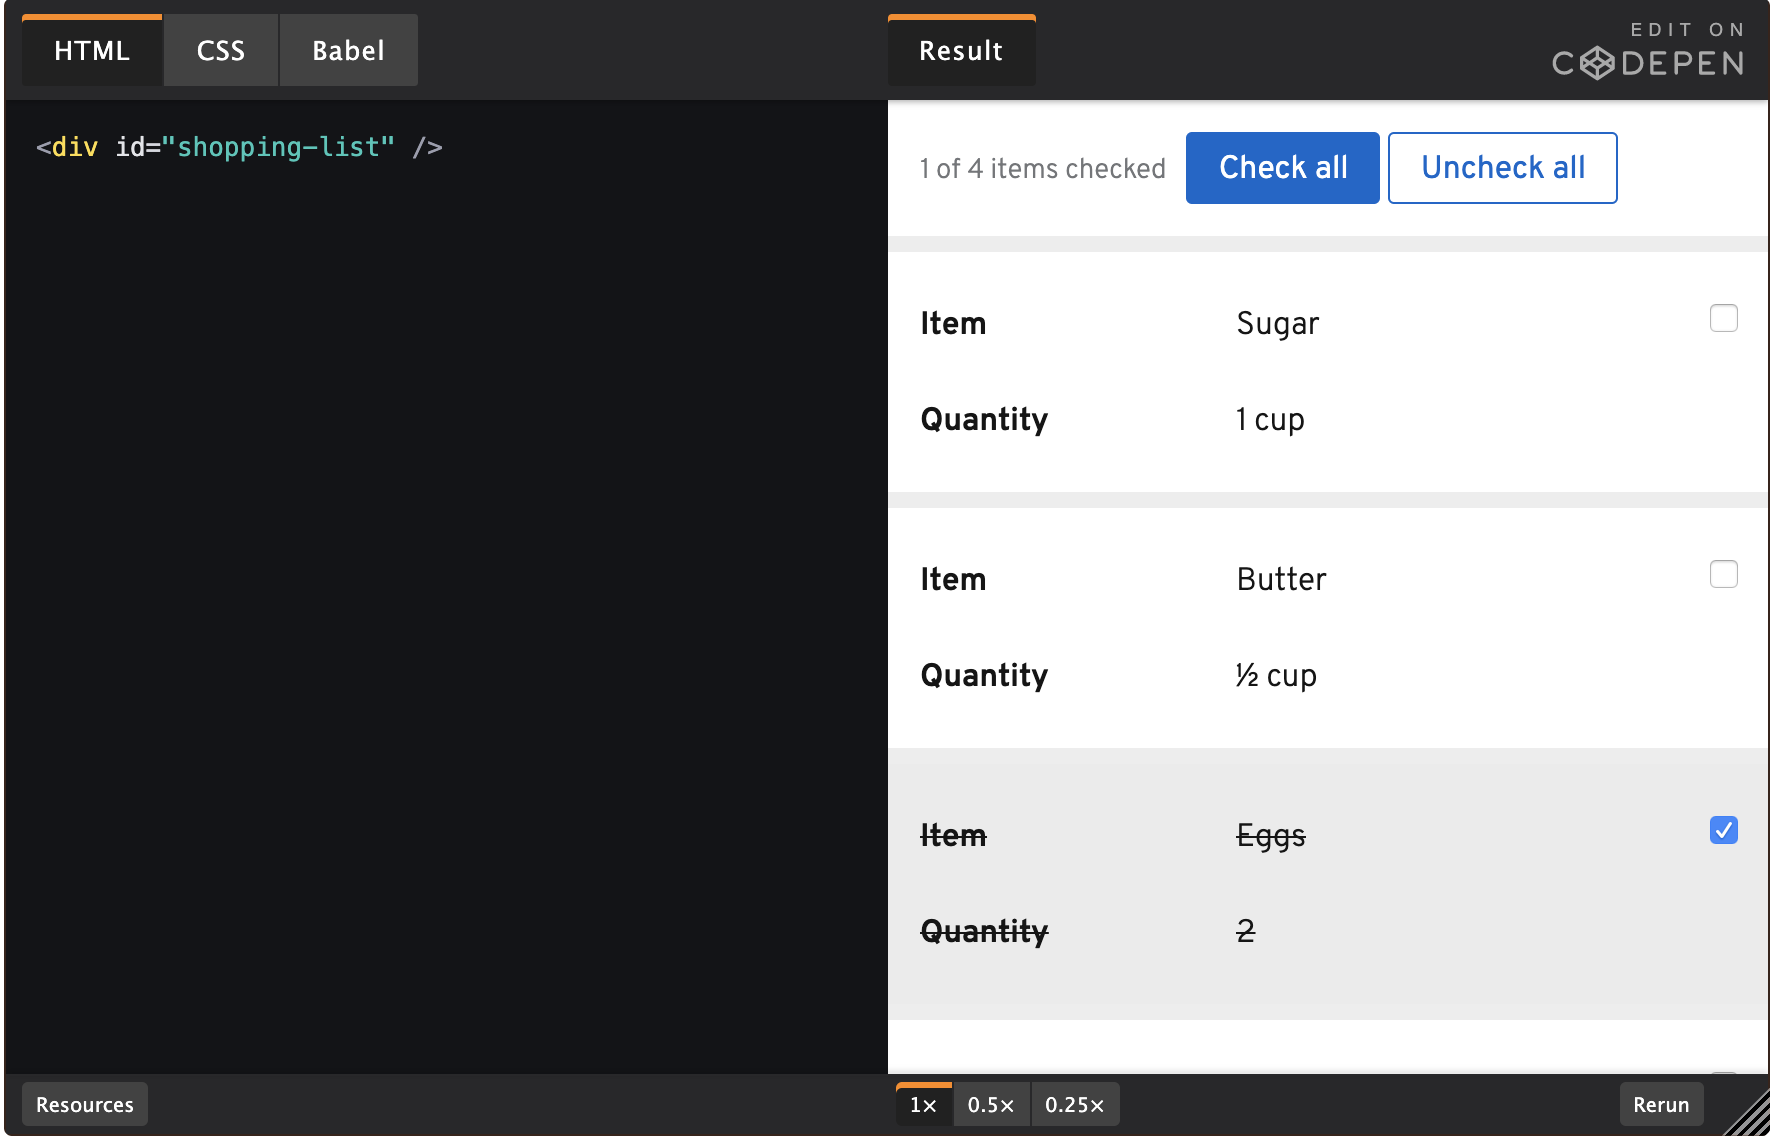Click the Sugar item name
1773x1146 pixels.
(x=1278, y=324)
